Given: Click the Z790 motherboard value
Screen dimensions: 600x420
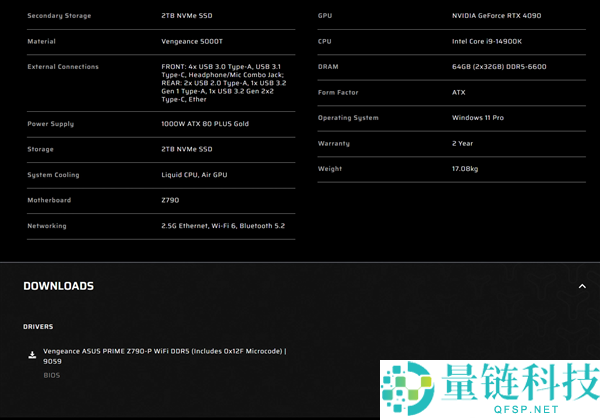Looking at the screenshot, I should [x=171, y=200].
